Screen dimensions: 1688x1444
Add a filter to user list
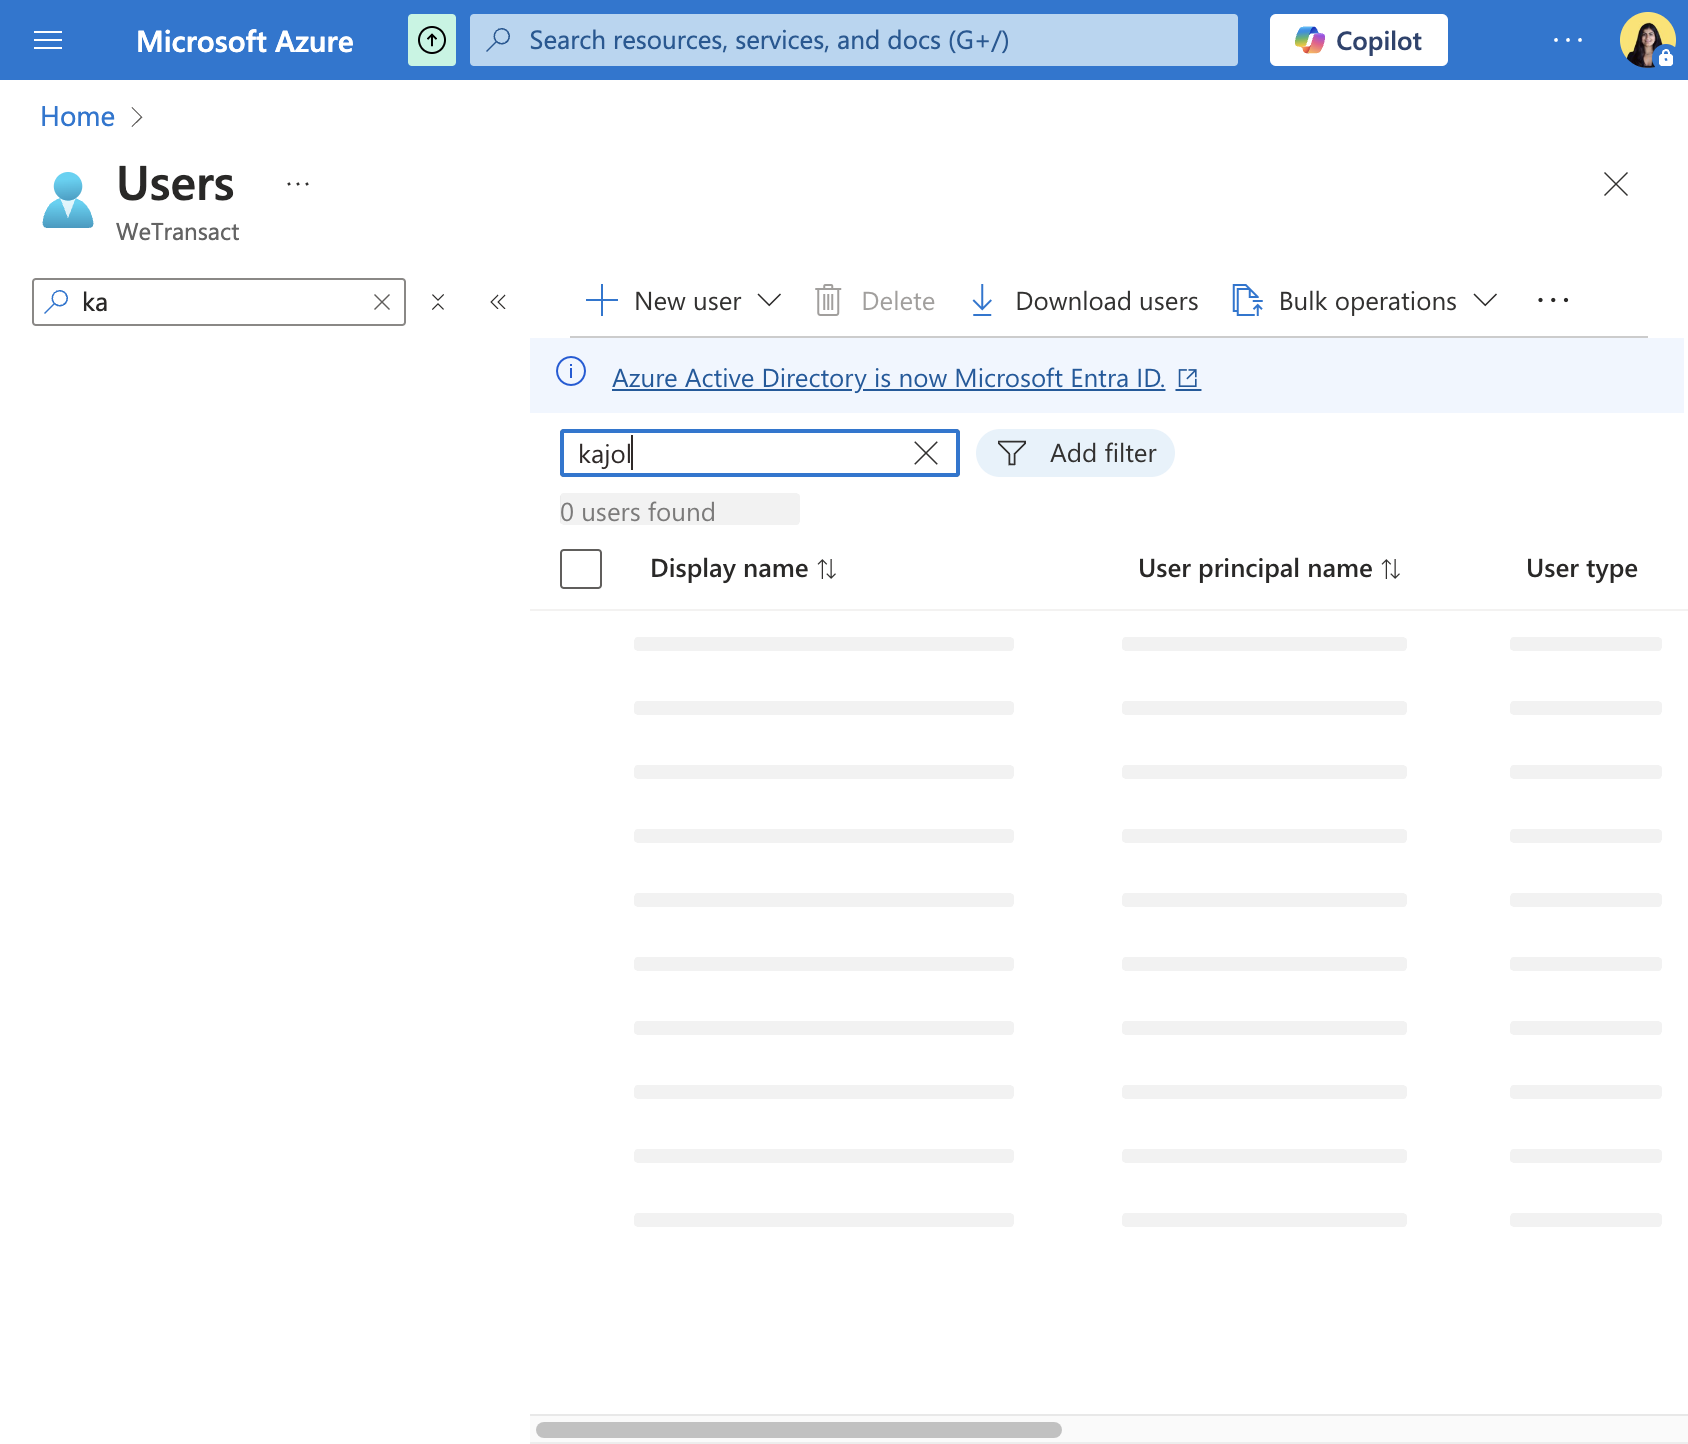tap(1075, 453)
